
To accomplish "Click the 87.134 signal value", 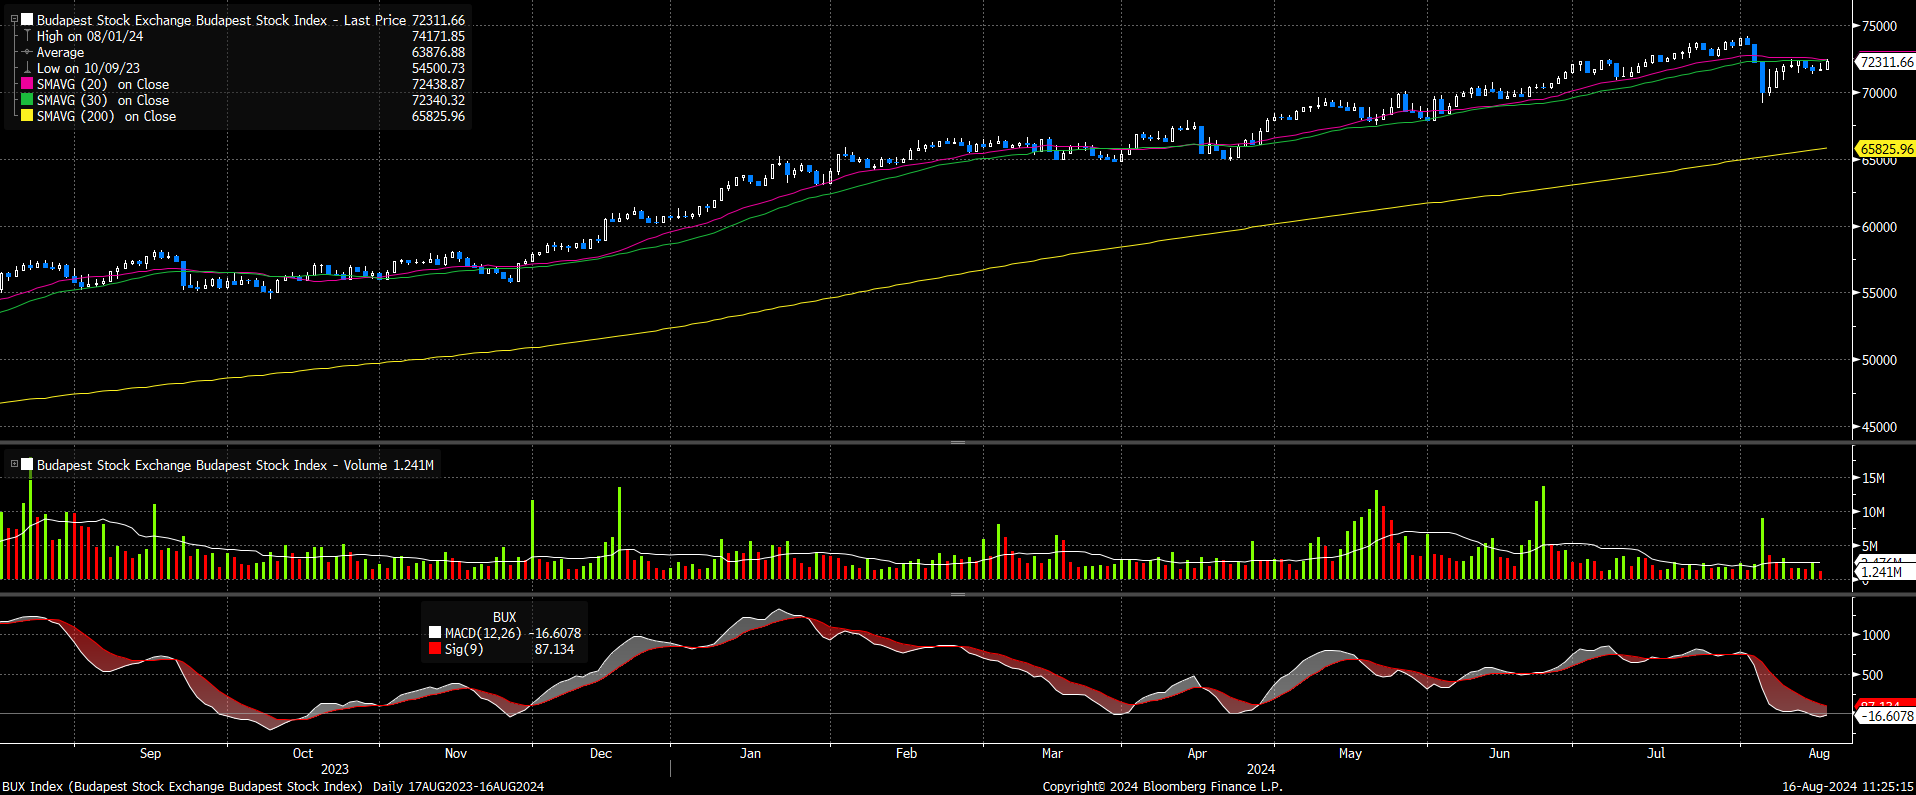I will click(554, 649).
